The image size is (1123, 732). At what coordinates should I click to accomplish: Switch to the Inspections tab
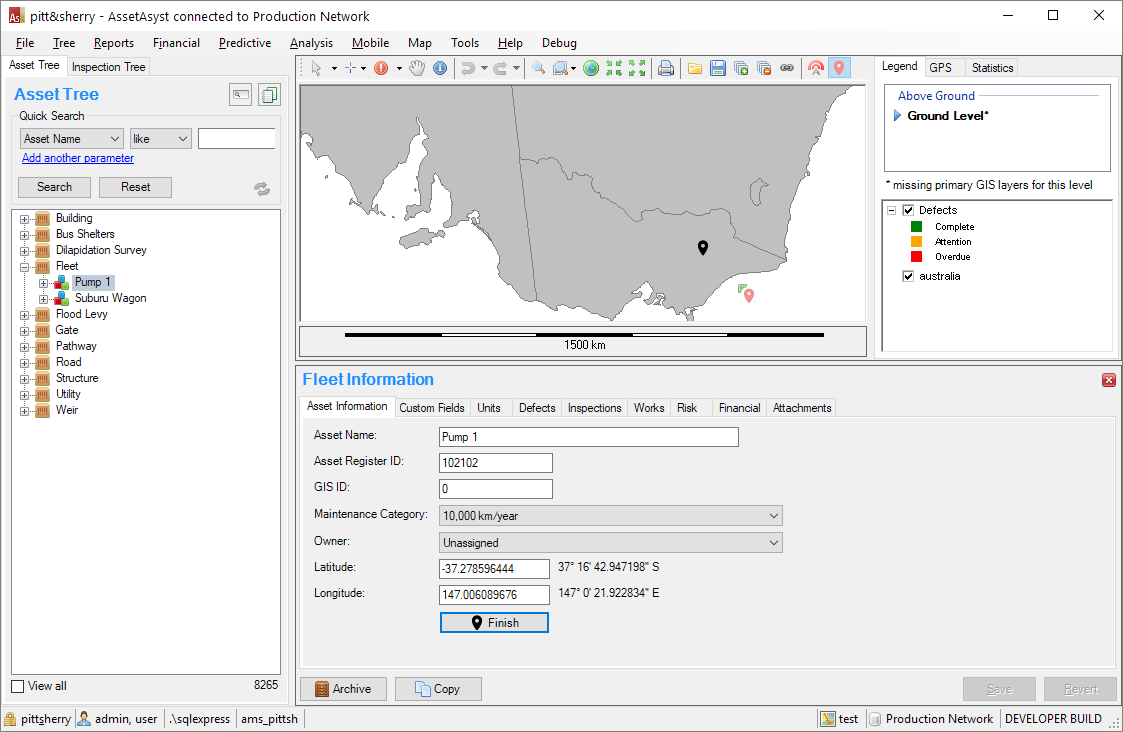point(594,408)
